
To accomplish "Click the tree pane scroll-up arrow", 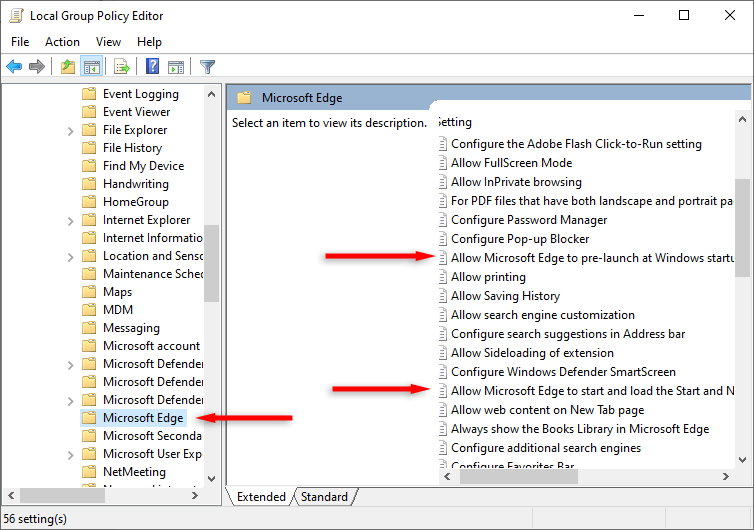I will coord(211,94).
